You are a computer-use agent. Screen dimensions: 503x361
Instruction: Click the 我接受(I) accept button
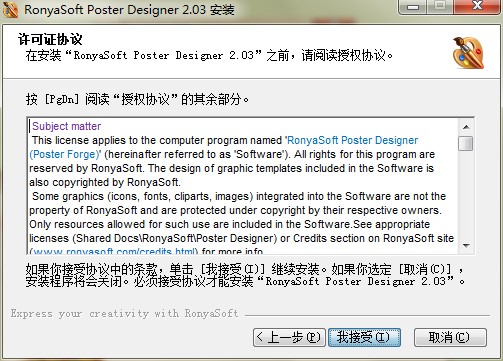[364, 337]
